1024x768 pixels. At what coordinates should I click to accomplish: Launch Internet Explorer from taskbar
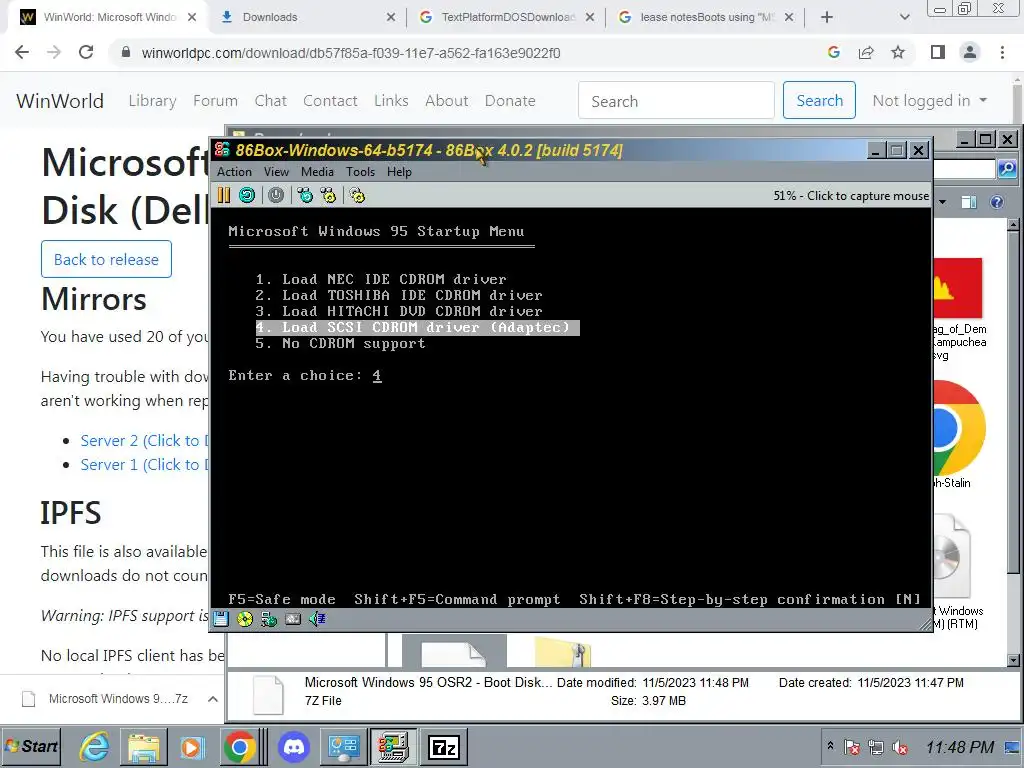point(95,746)
